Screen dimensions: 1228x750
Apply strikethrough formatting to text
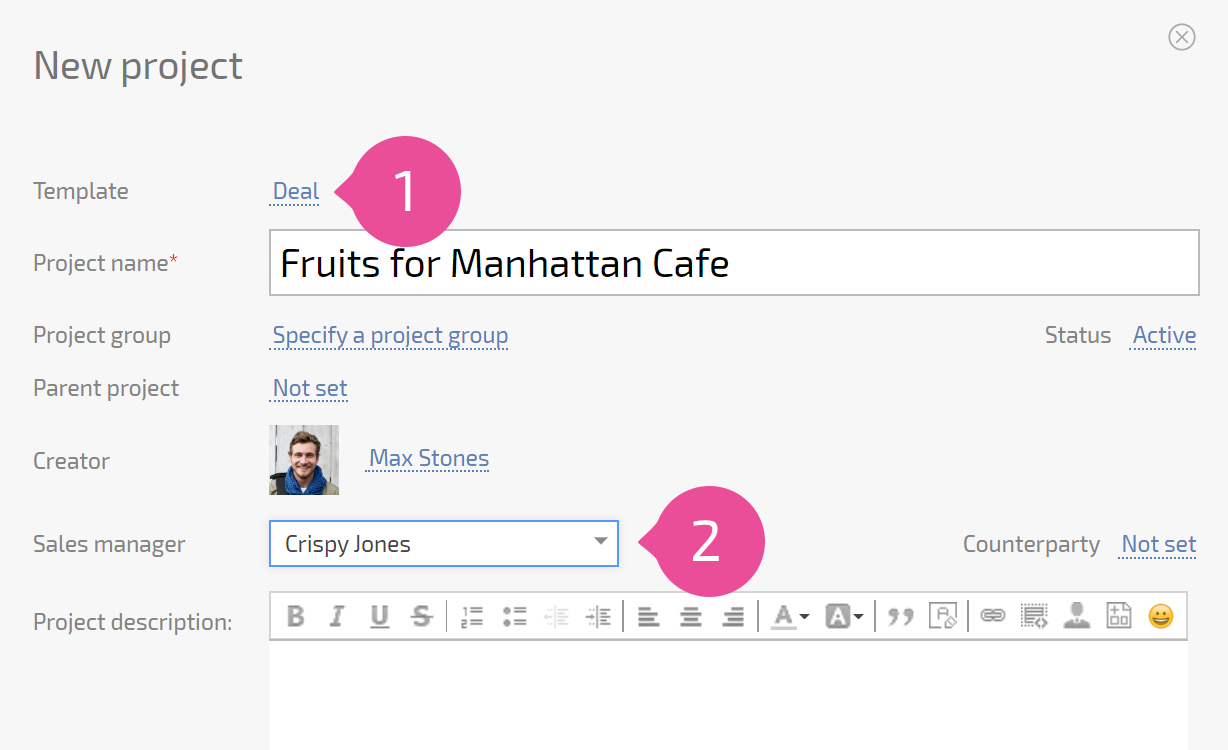(x=422, y=616)
